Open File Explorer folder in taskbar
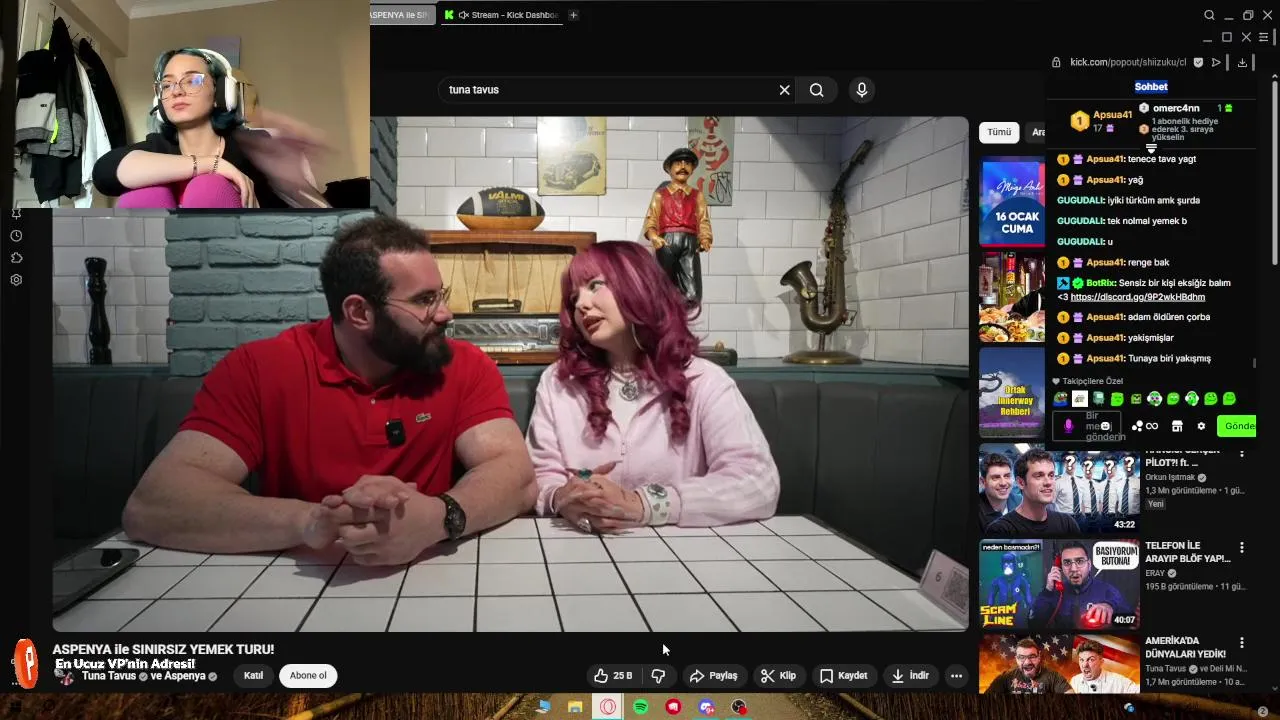The image size is (1280, 720). 575,707
